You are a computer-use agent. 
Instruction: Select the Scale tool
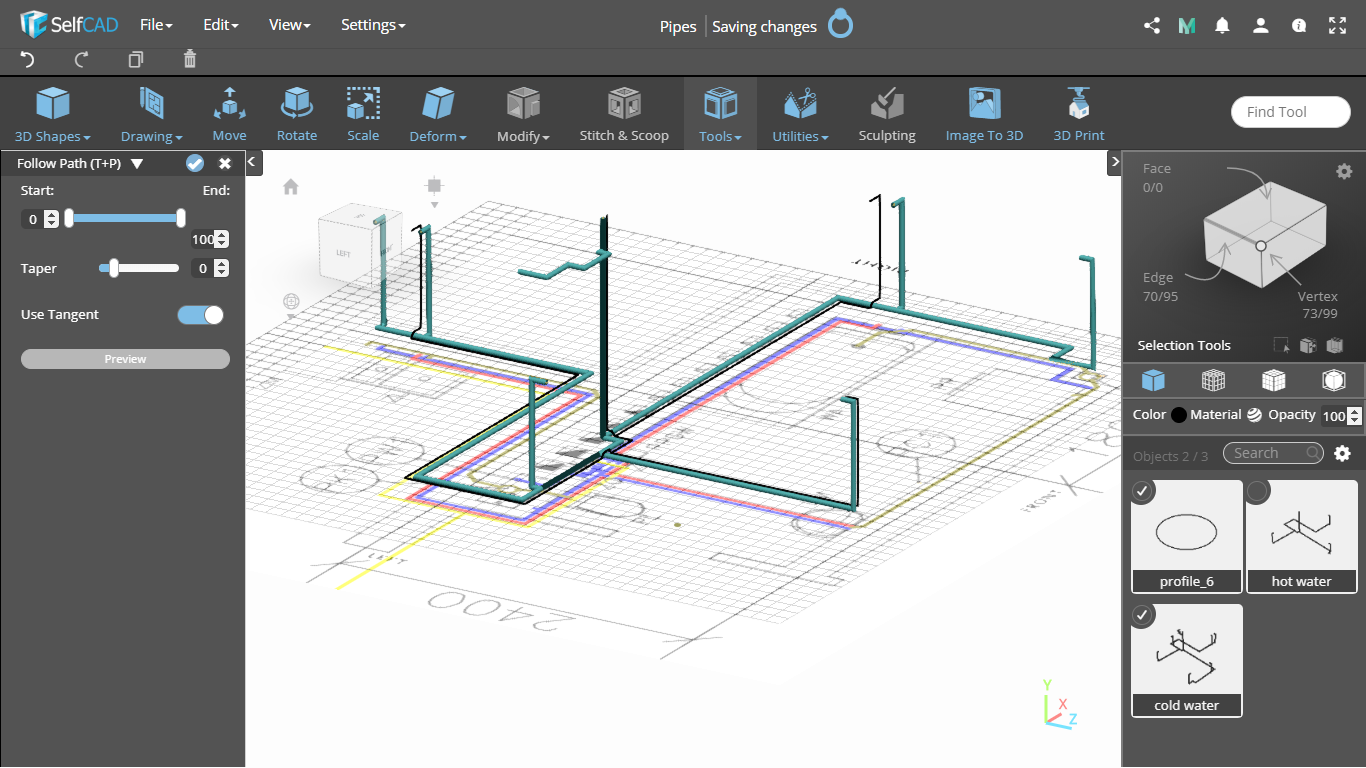pos(363,114)
